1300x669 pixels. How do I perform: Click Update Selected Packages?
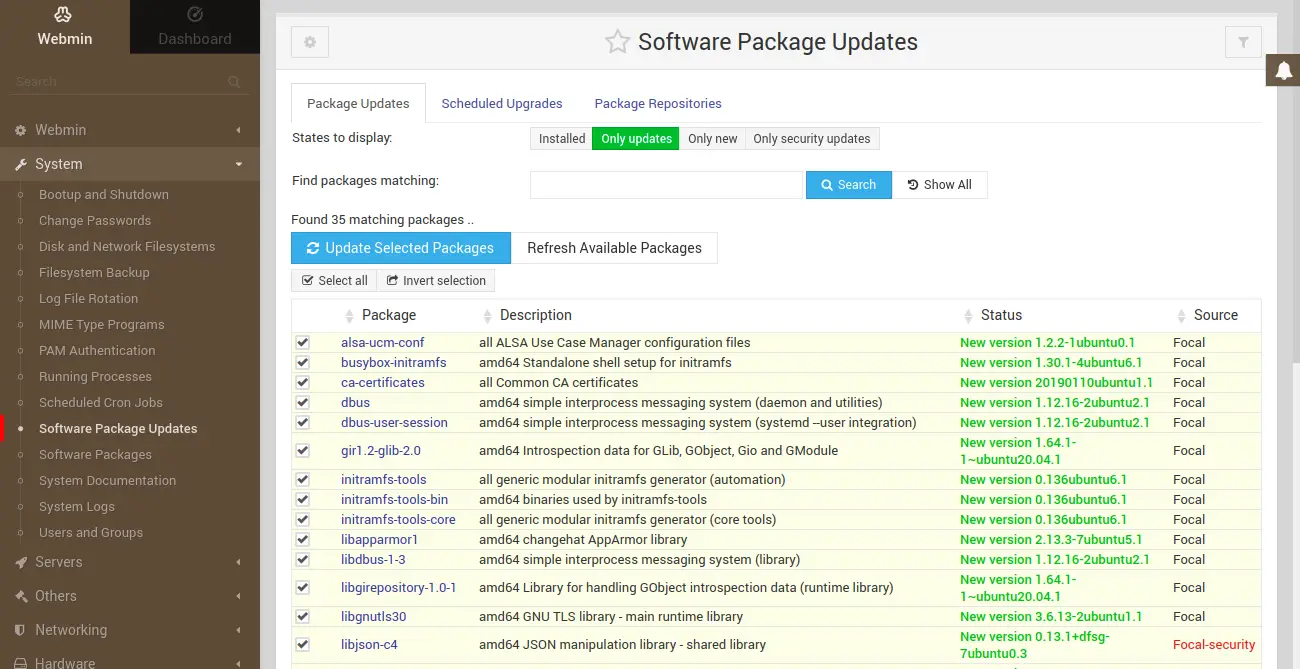click(400, 248)
